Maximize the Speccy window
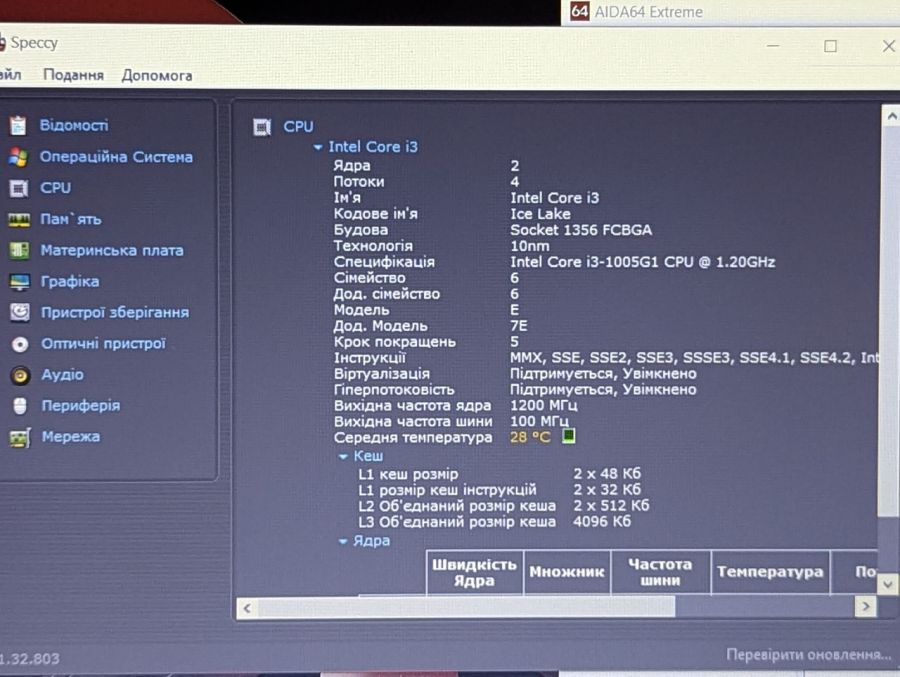 tap(830, 46)
